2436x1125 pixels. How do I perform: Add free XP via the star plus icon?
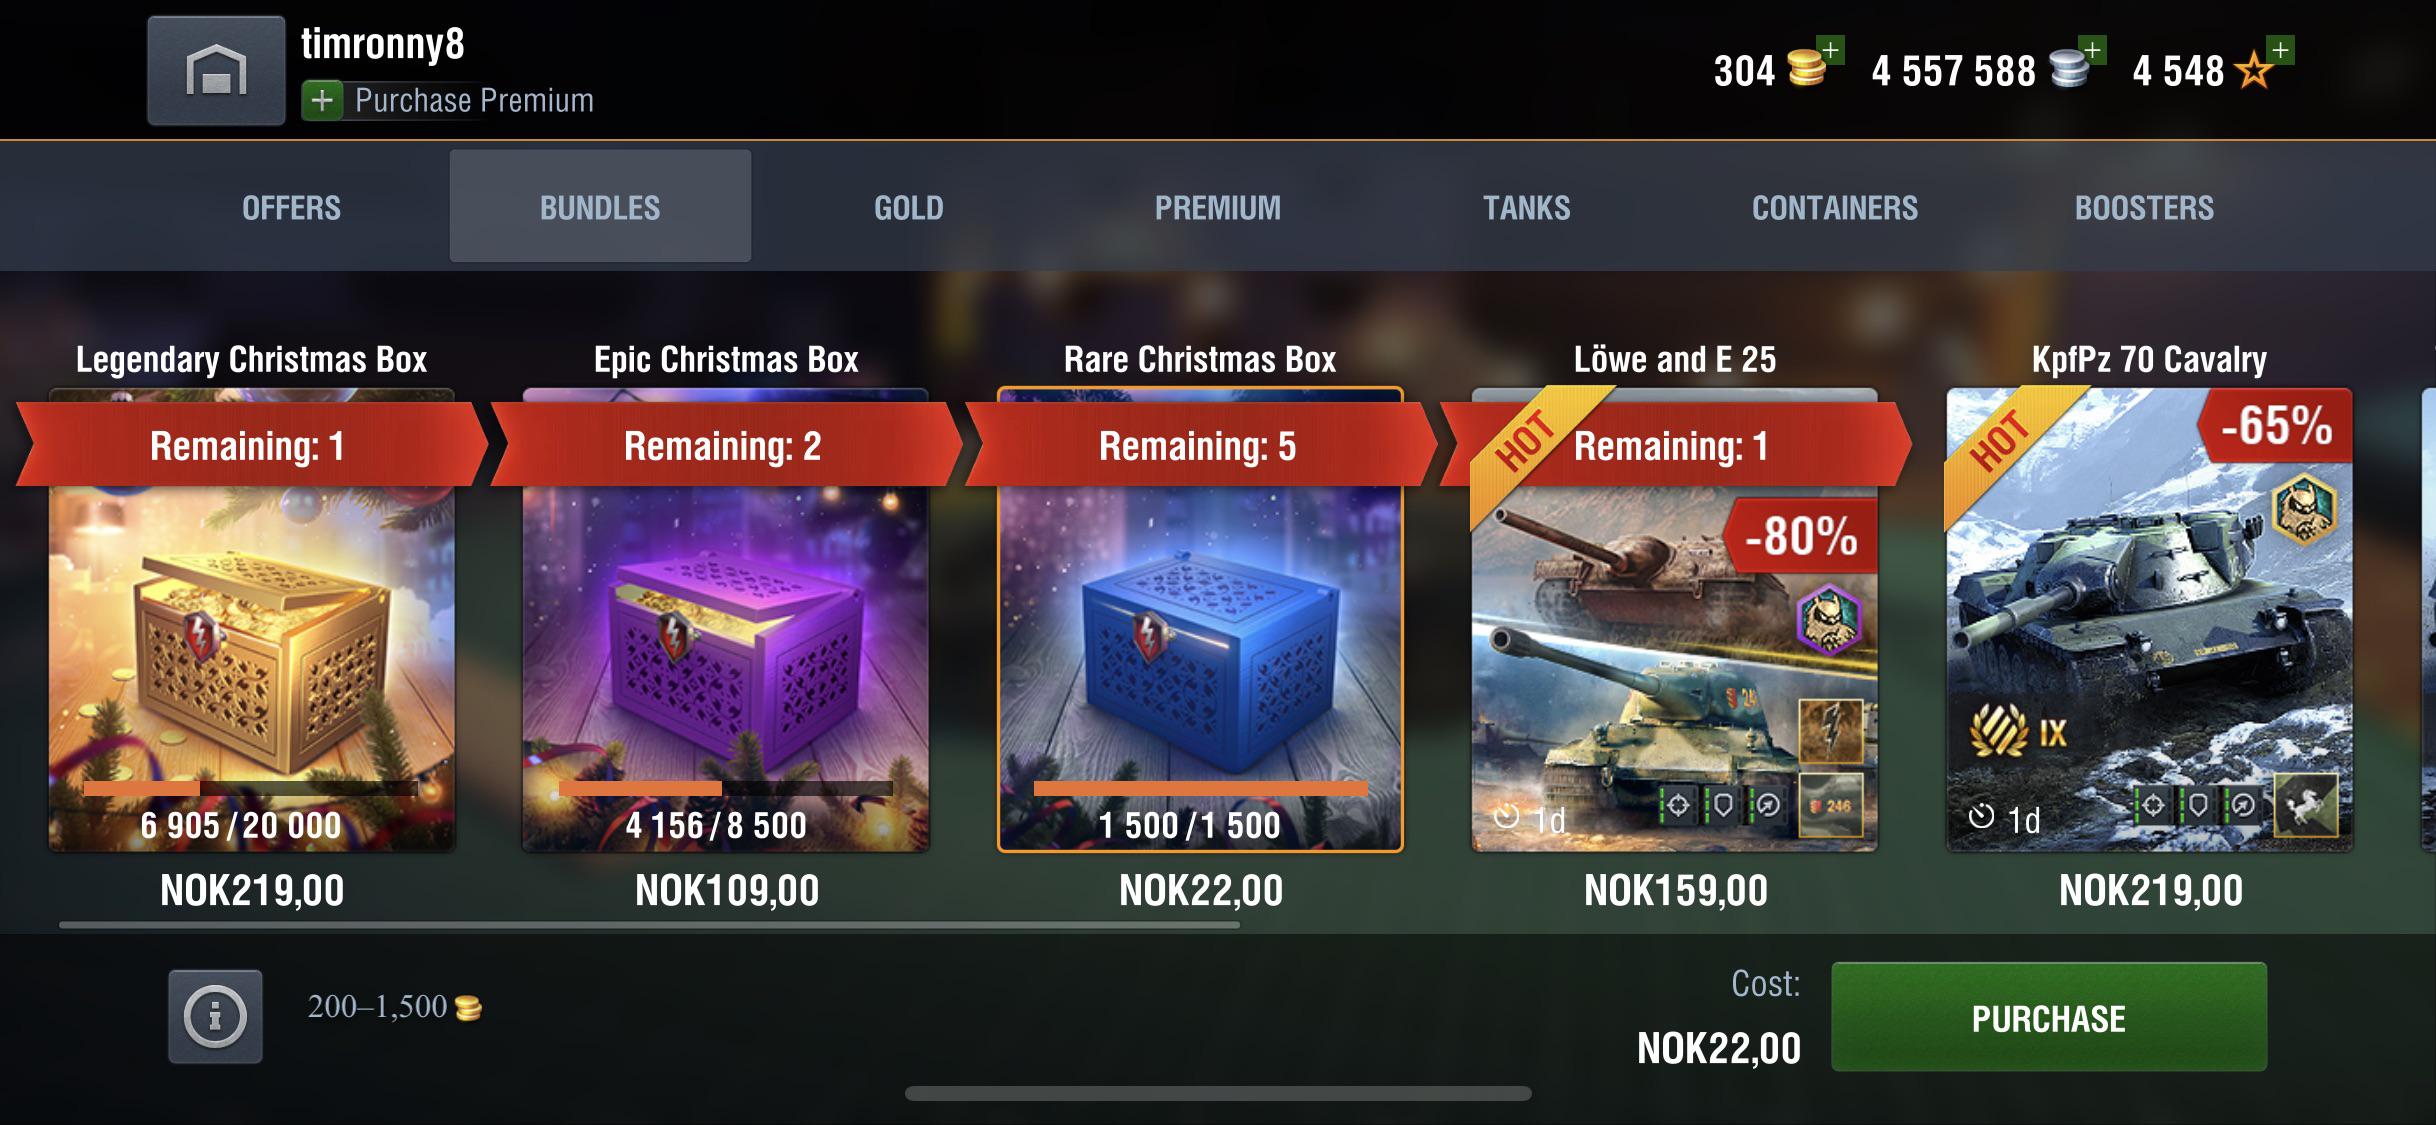[2280, 50]
